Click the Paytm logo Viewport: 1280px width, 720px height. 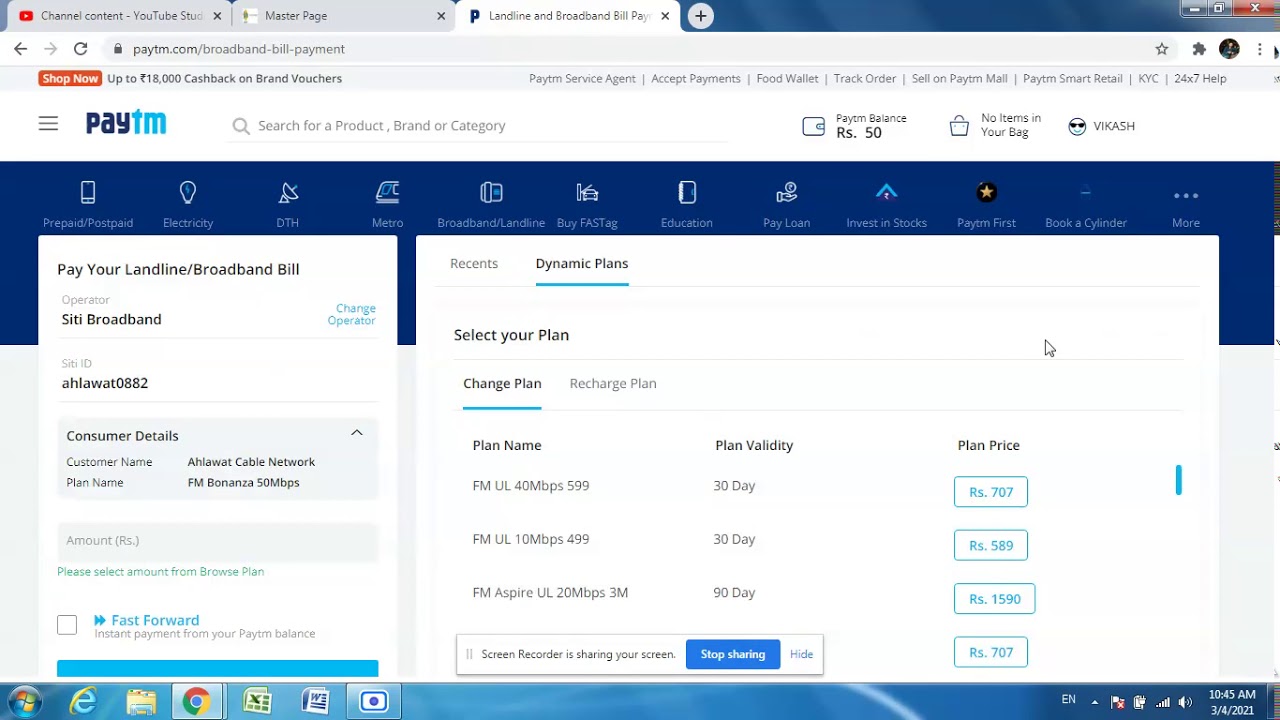[126, 122]
